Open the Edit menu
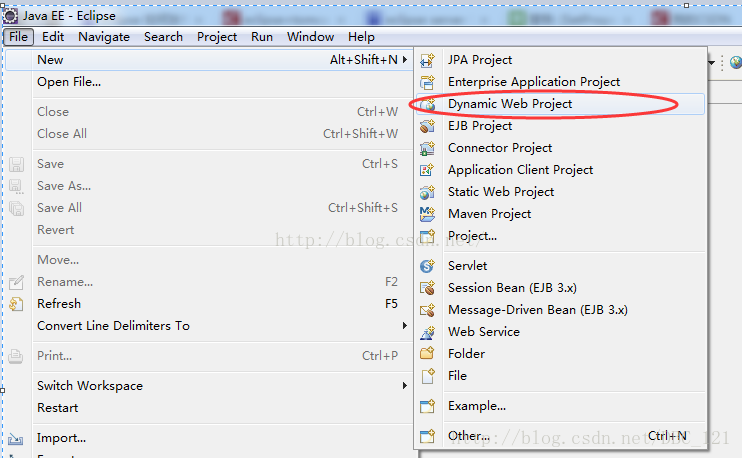The image size is (742, 458). pos(53,36)
